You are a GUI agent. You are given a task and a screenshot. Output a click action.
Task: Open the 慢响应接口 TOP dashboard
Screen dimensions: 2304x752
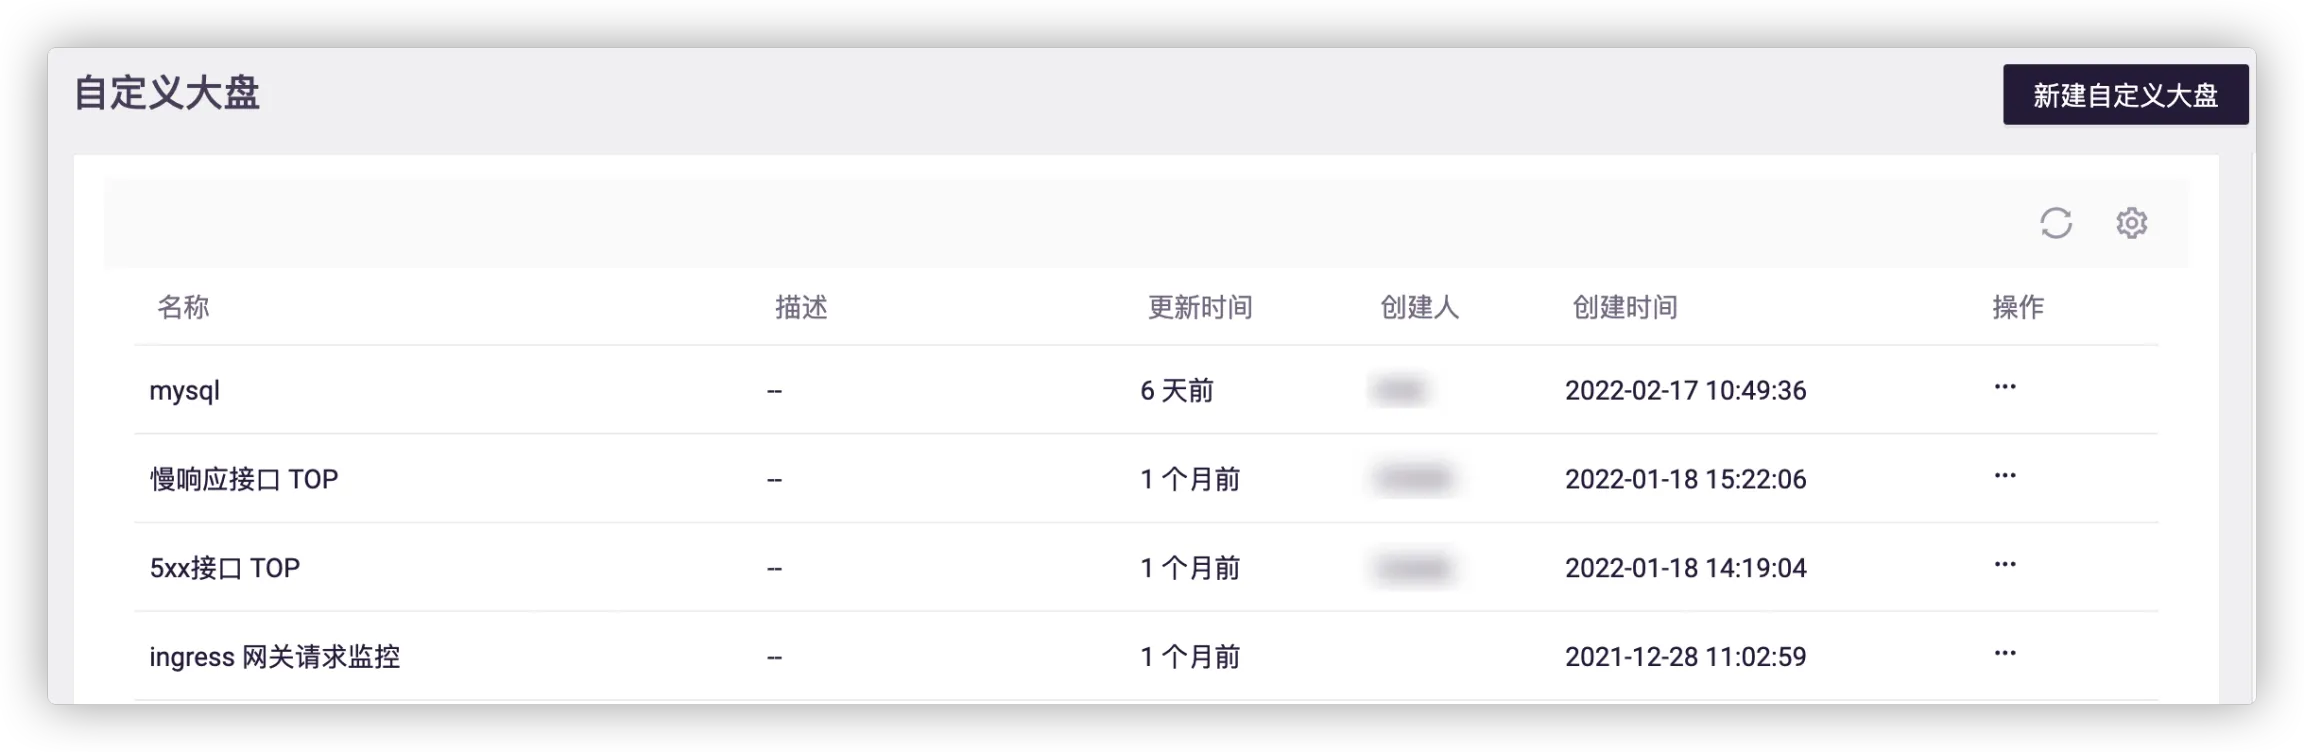tap(244, 479)
